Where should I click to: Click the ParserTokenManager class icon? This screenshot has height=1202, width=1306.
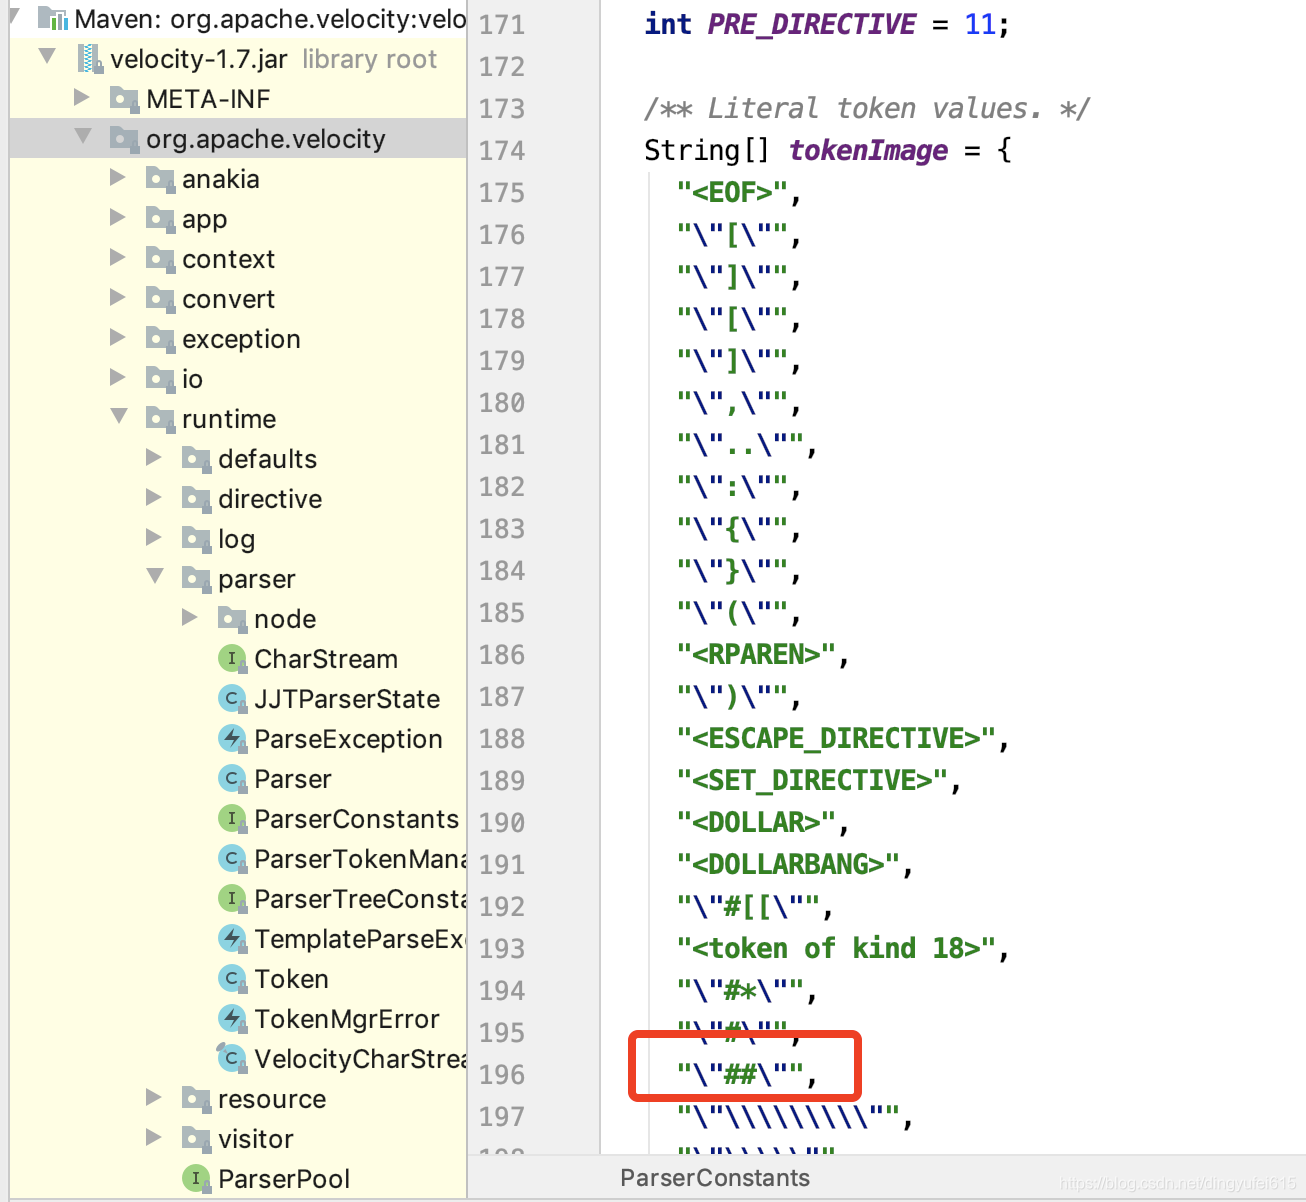click(232, 859)
